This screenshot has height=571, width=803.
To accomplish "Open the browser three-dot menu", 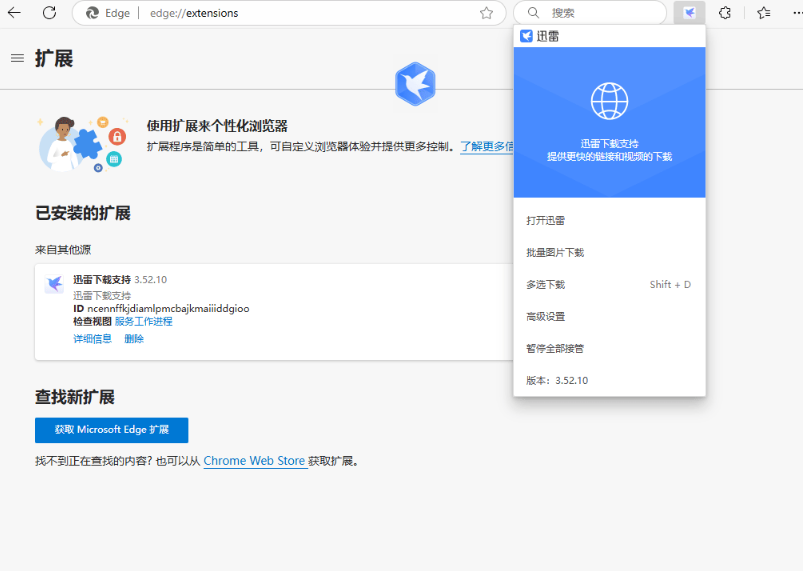I will click(796, 13).
